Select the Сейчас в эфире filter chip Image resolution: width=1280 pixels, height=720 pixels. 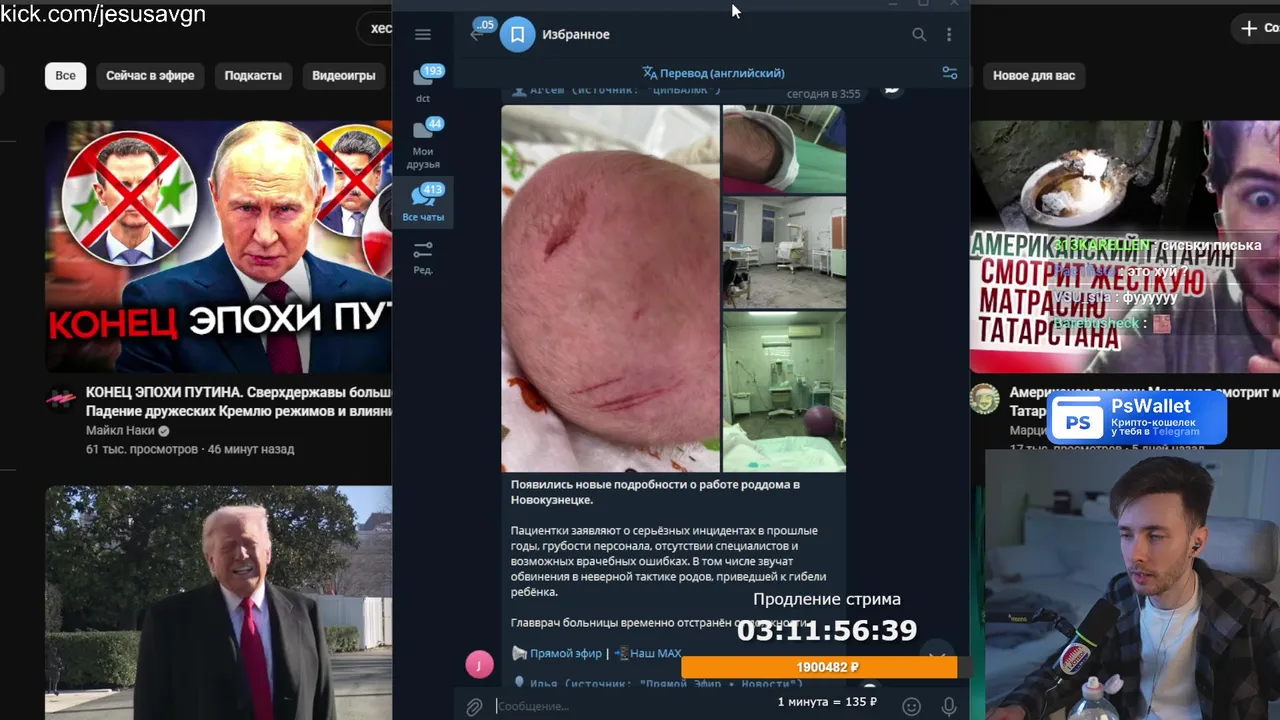[x=150, y=75]
